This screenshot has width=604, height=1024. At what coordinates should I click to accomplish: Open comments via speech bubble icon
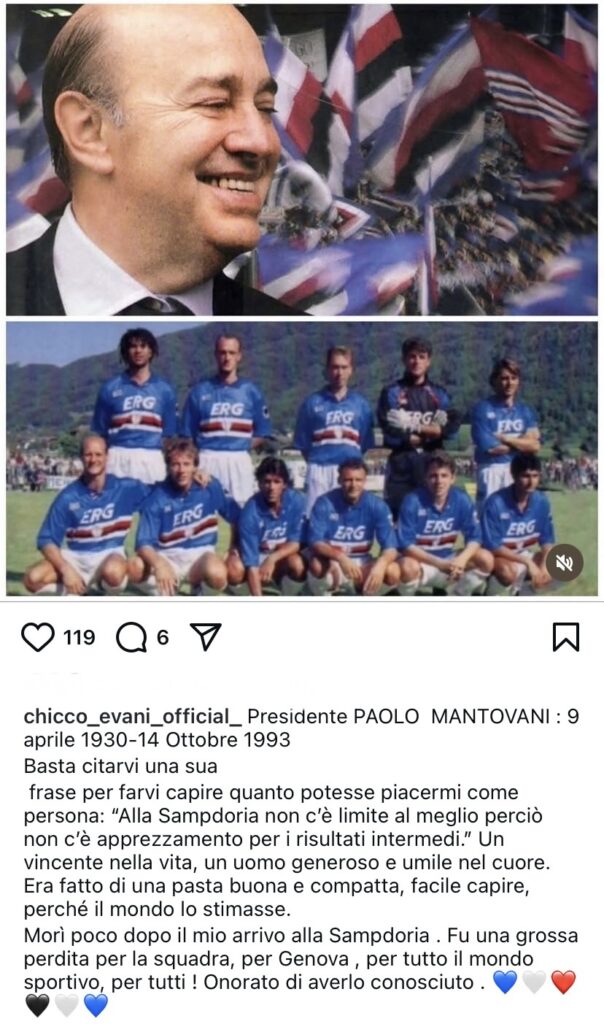[131, 637]
